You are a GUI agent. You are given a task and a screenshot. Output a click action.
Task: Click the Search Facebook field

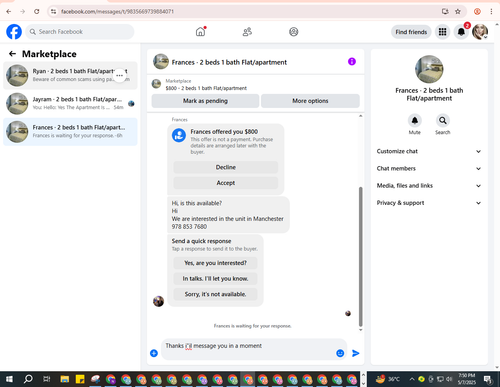(x=80, y=32)
